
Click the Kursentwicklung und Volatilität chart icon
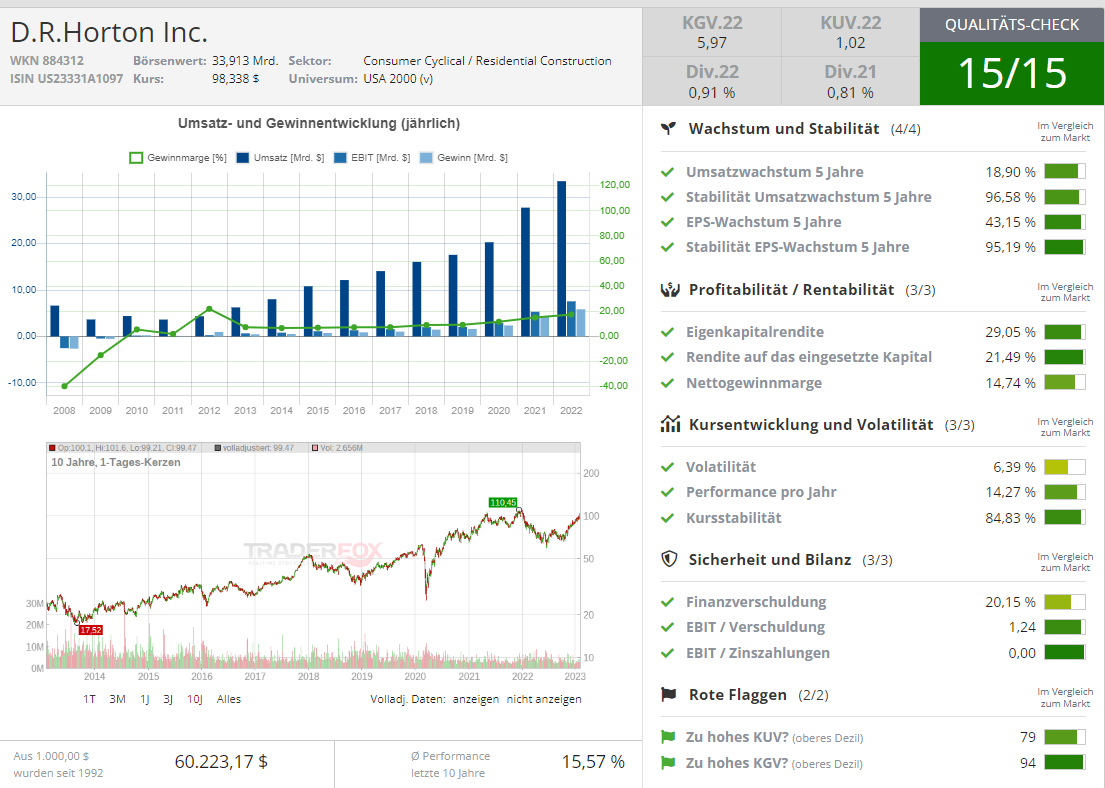(669, 425)
